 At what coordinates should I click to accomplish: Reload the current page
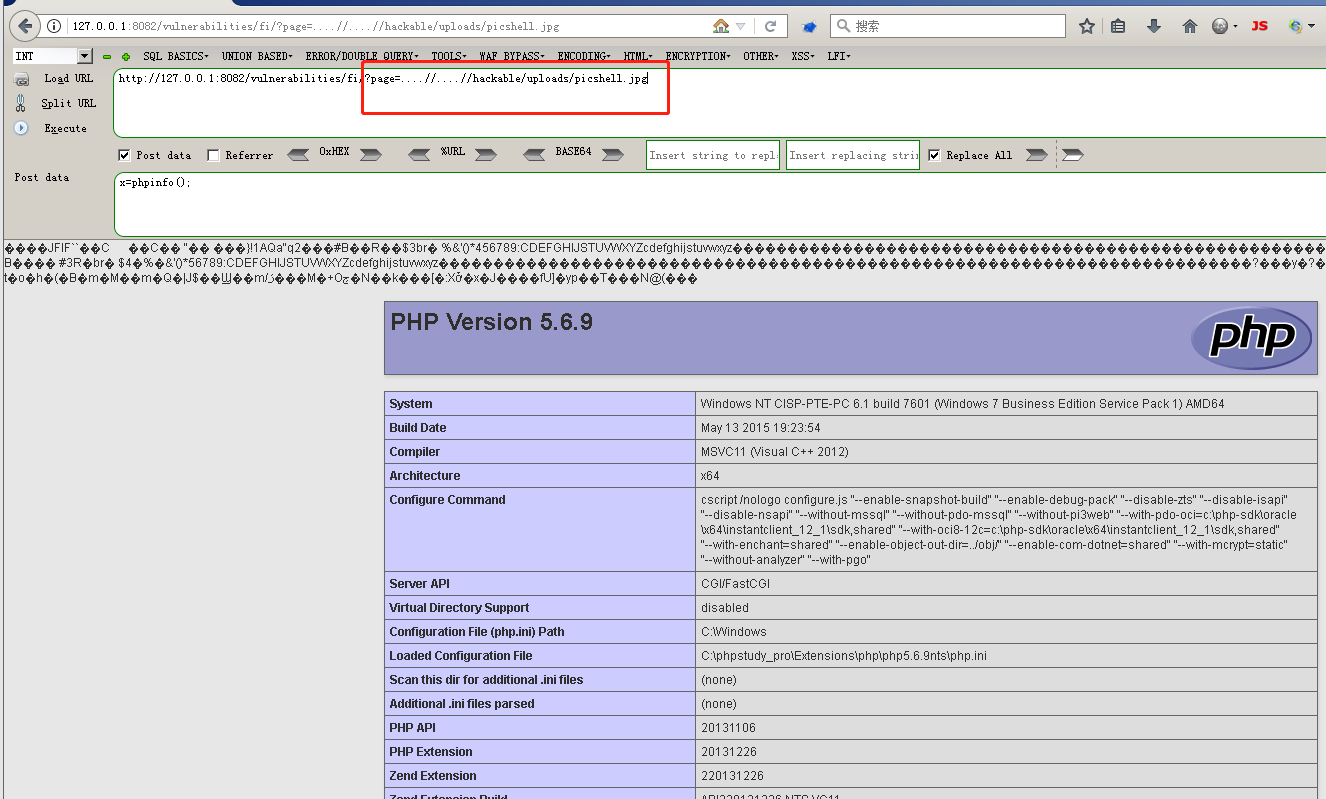(771, 26)
